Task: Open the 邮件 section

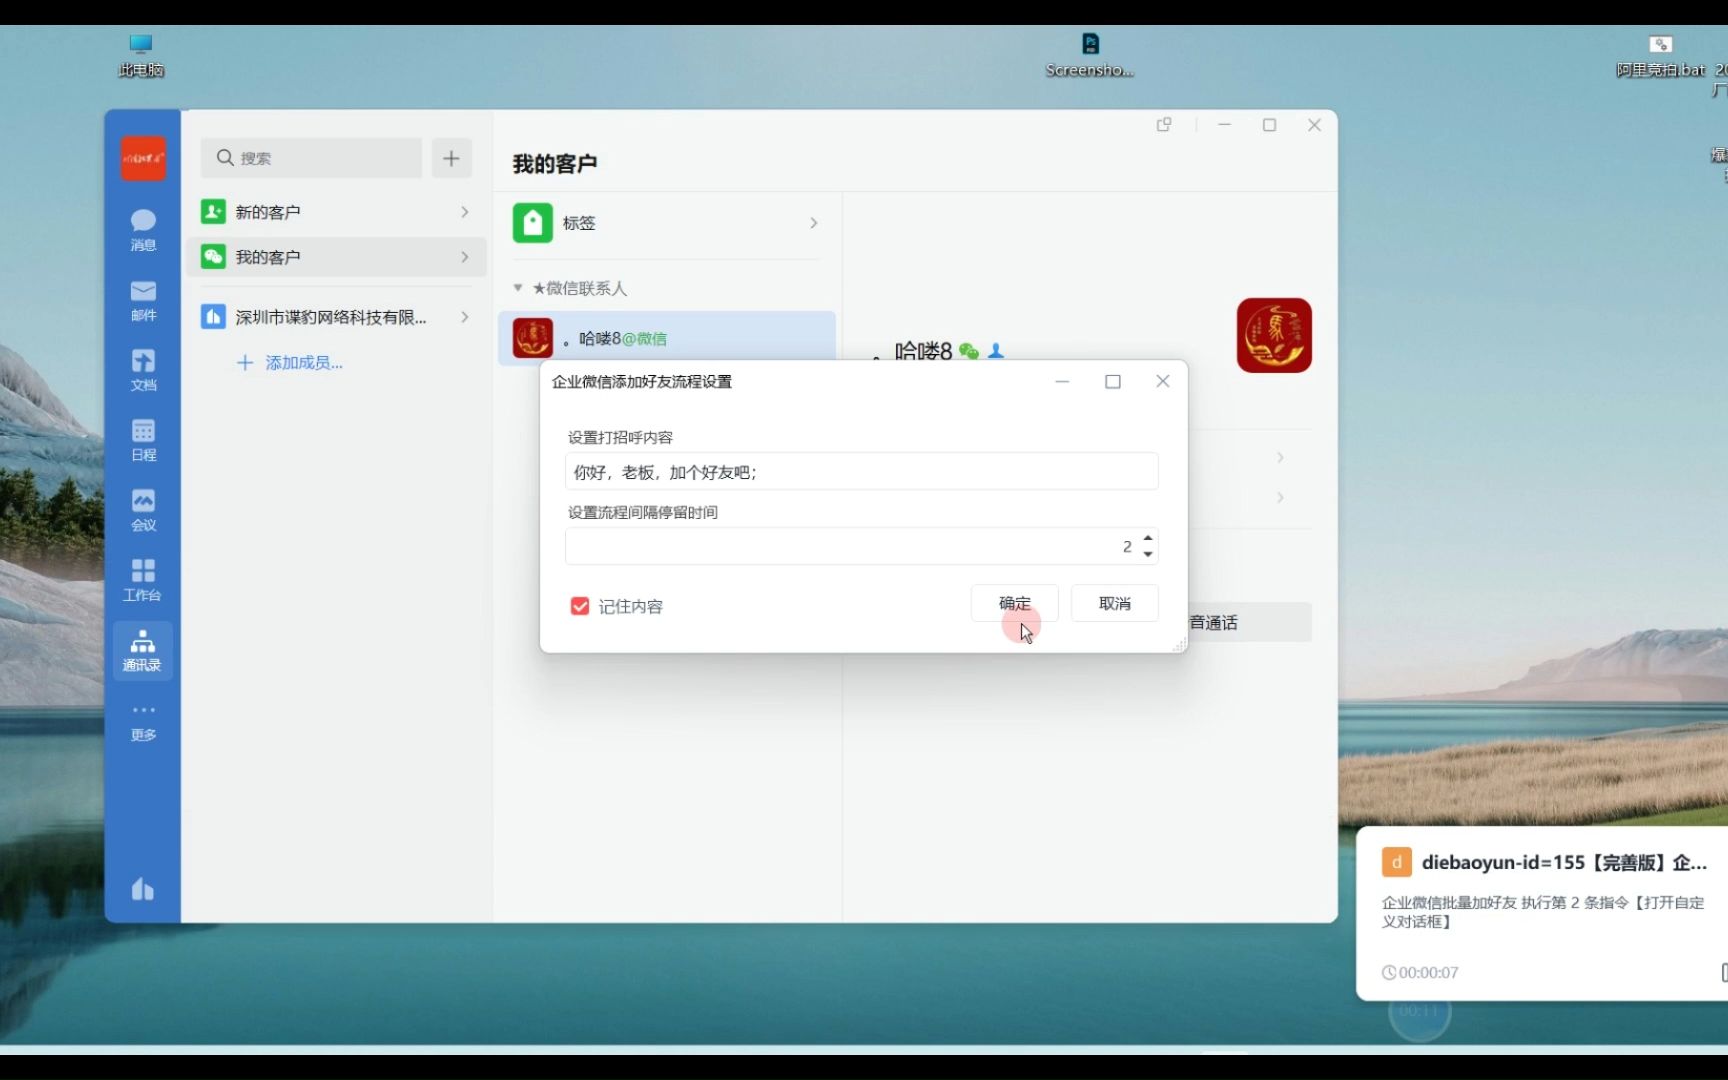Action: tap(143, 301)
